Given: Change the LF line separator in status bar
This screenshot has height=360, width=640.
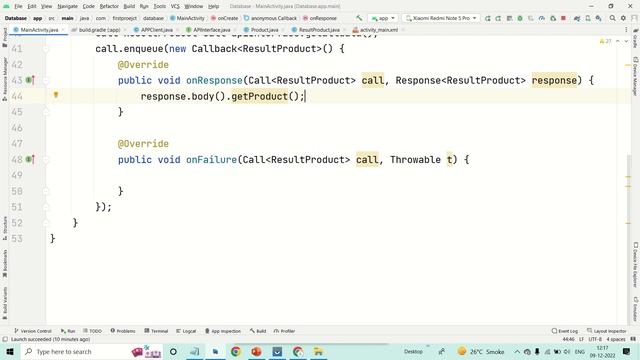Looking at the screenshot, I should tap(581, 339).
